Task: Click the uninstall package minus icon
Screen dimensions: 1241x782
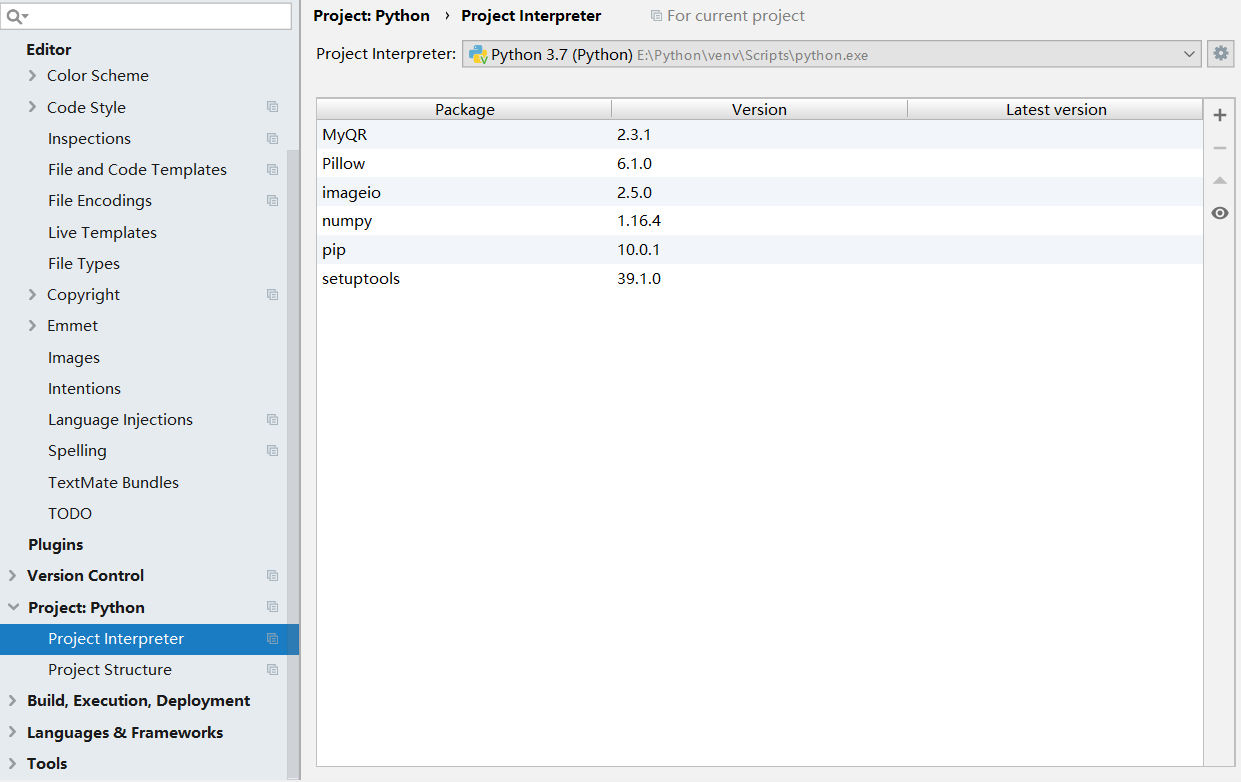Action: tap(1219, 148)
